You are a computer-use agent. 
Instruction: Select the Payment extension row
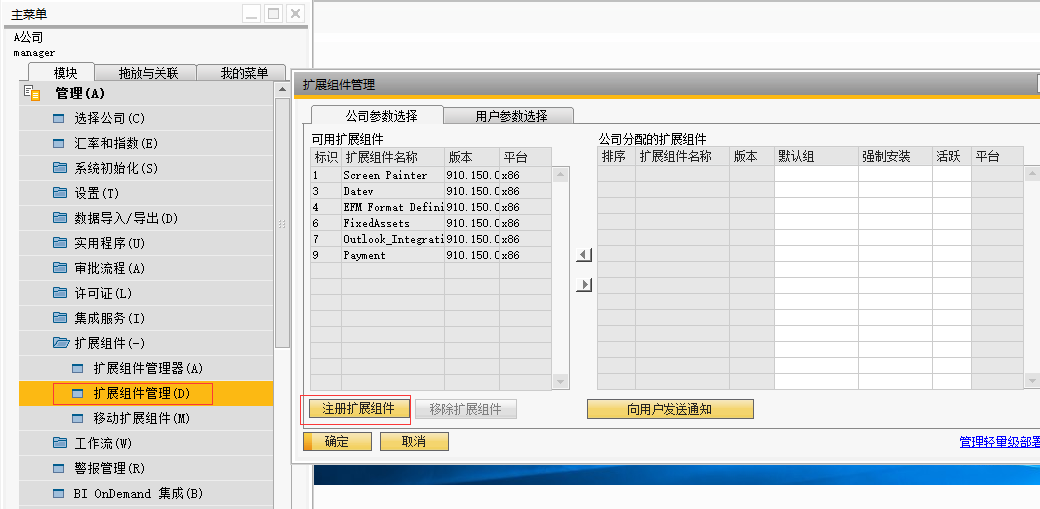tap(431, 255)
